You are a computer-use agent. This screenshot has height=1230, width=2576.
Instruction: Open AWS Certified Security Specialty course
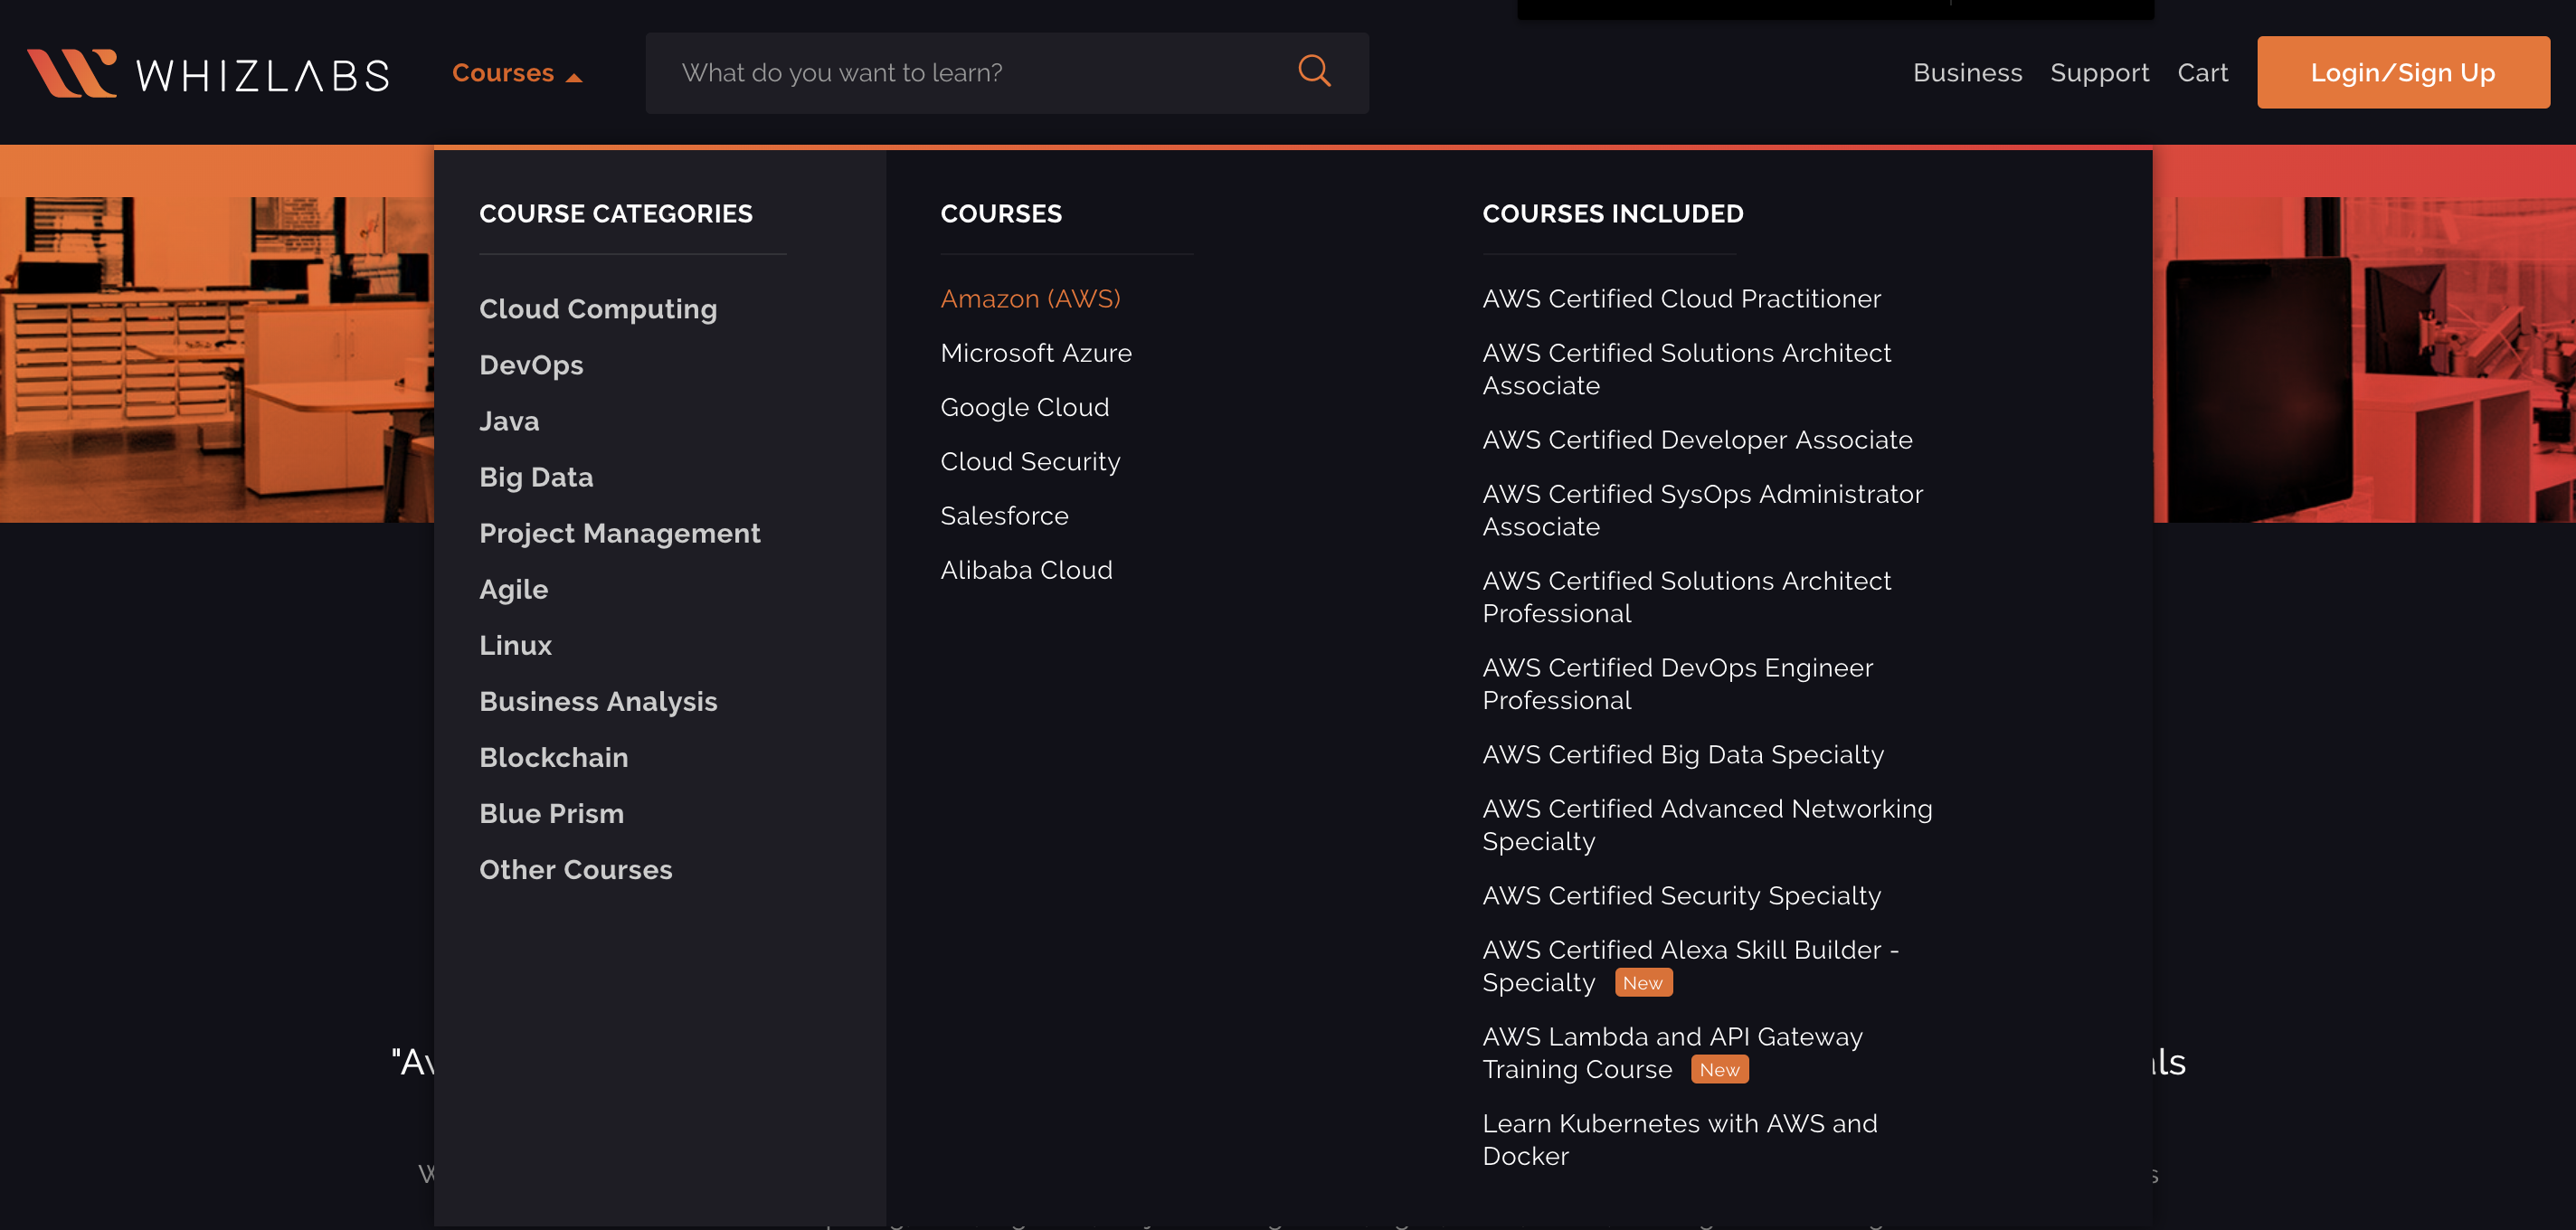click(x=1680, y=896)
